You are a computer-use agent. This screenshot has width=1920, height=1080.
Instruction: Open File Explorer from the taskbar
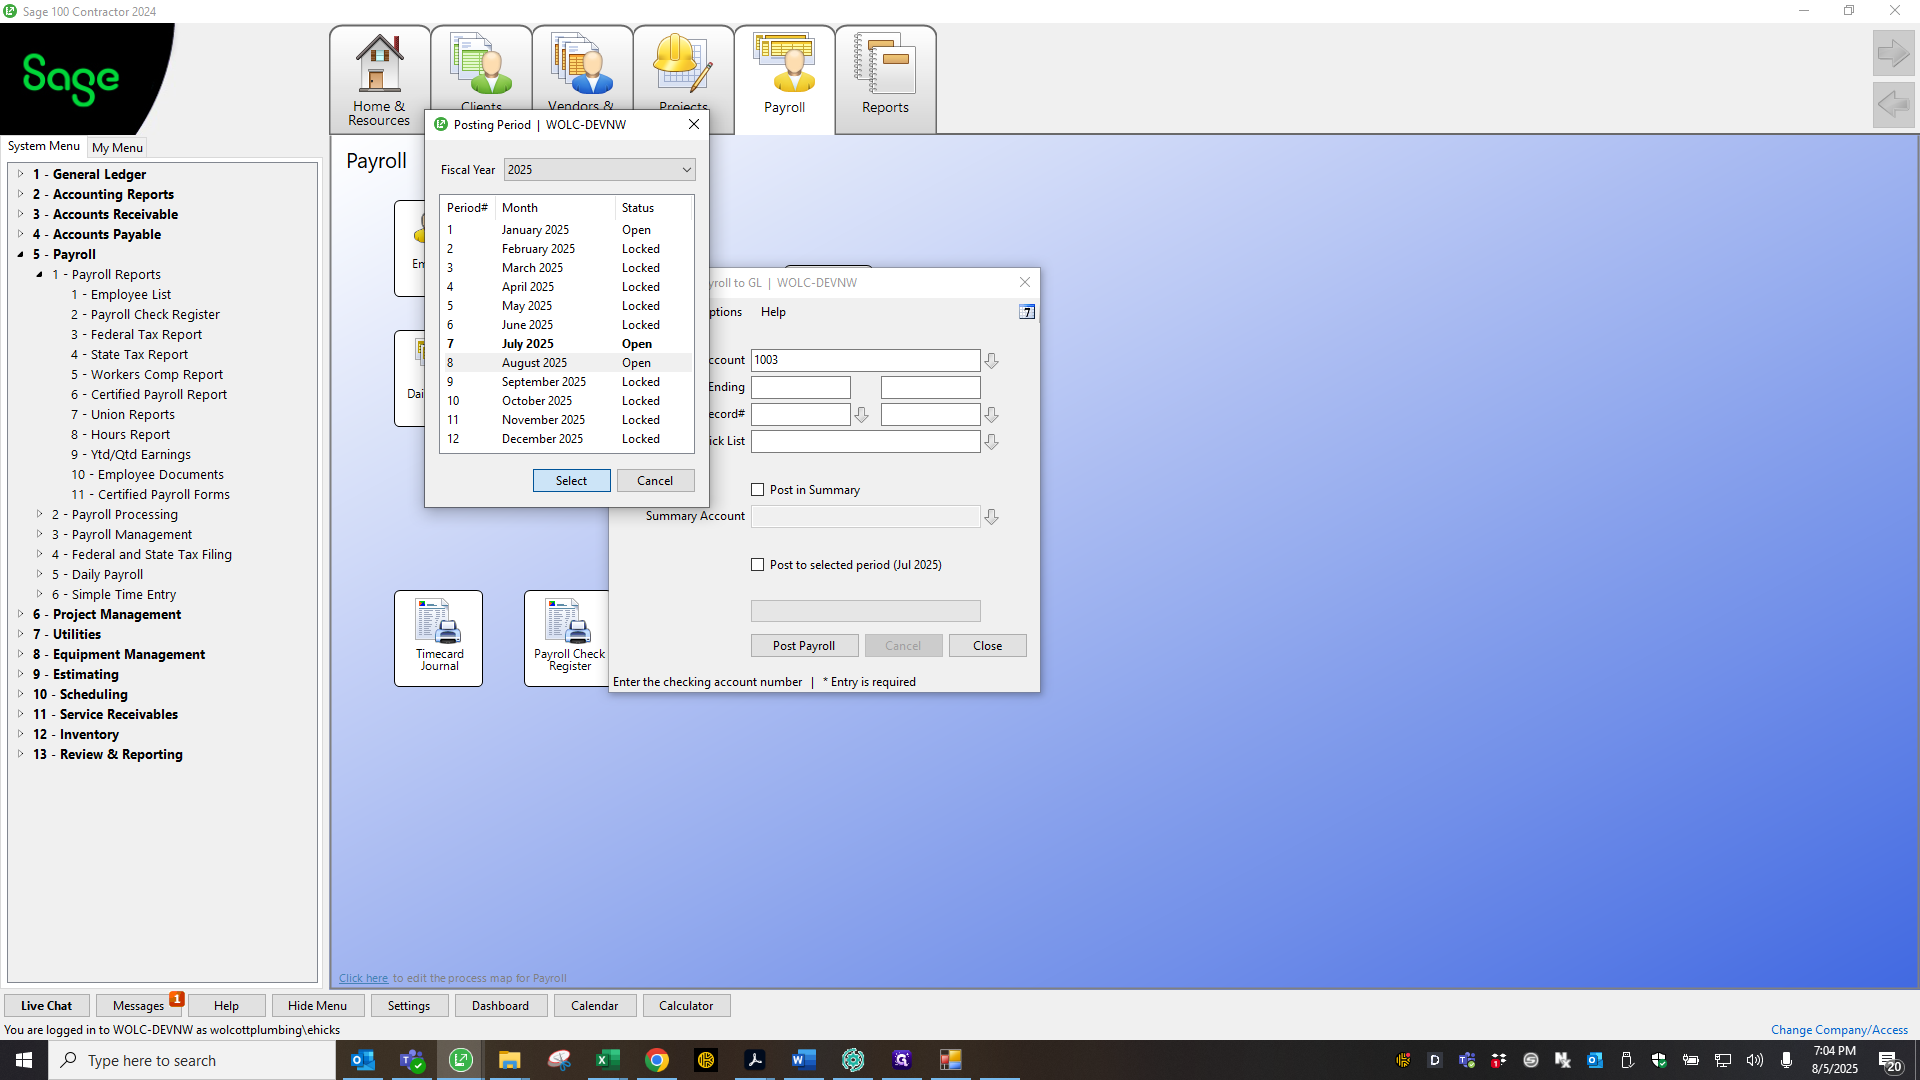[x=510, y=1060]
